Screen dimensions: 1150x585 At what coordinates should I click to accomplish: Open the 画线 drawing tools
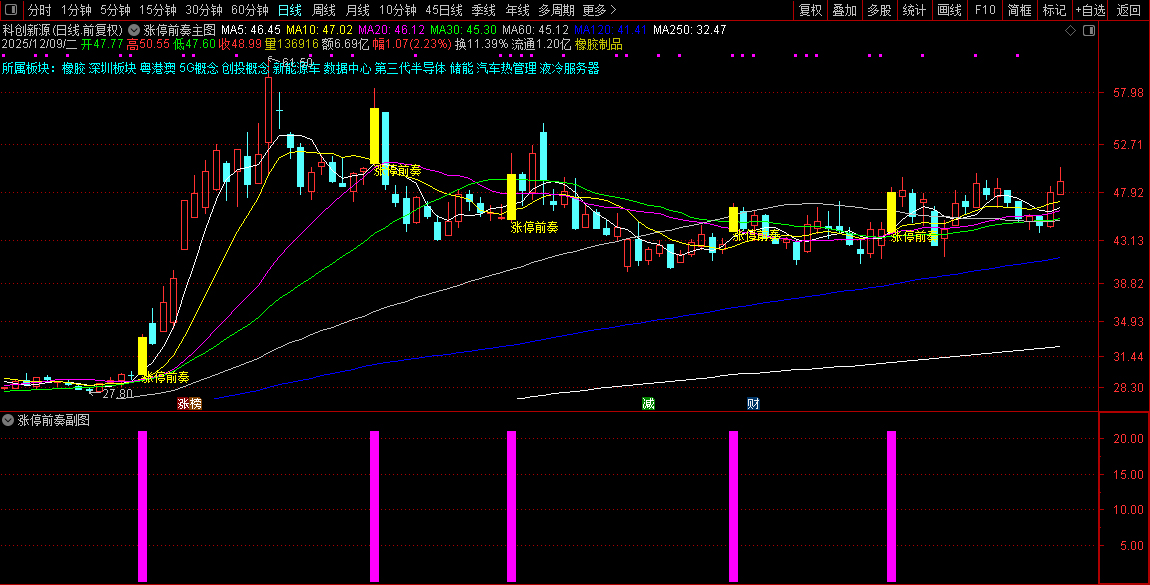pyautogui.click(x=949, y=10)
